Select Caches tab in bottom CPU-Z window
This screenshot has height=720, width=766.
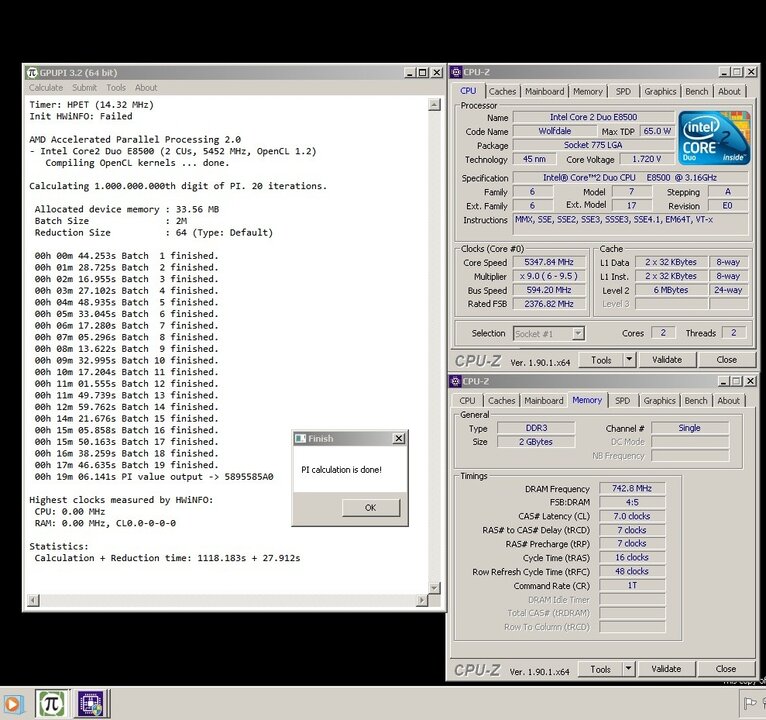pos(502,401)
